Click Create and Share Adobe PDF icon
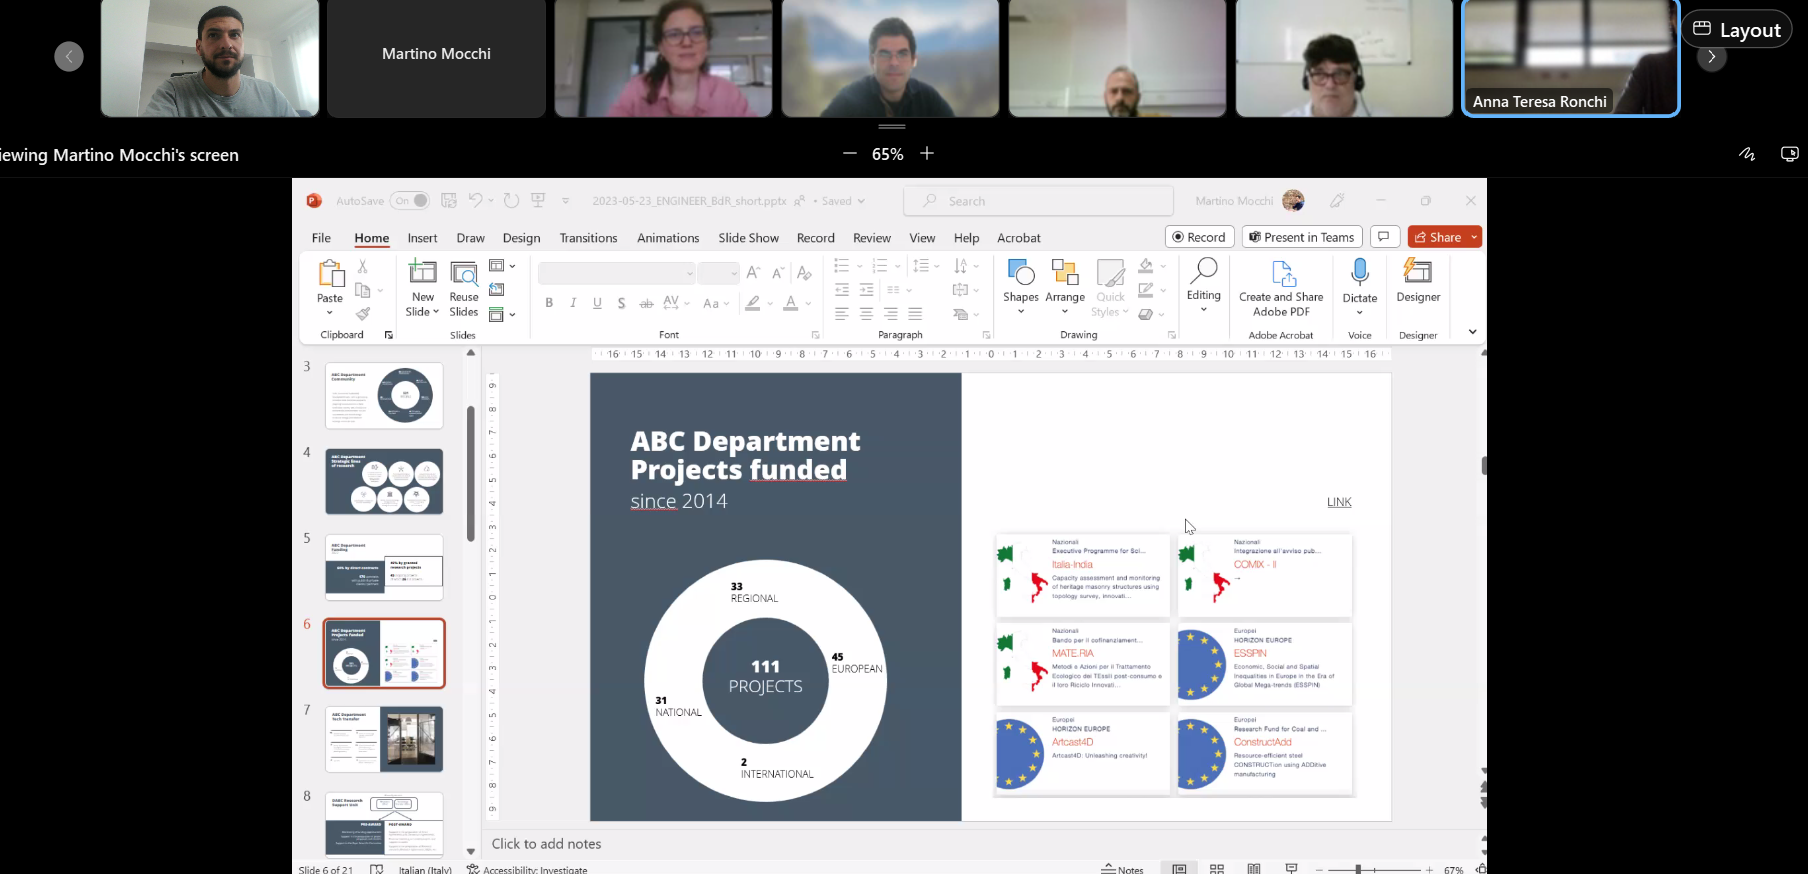 coord(1282,275)
